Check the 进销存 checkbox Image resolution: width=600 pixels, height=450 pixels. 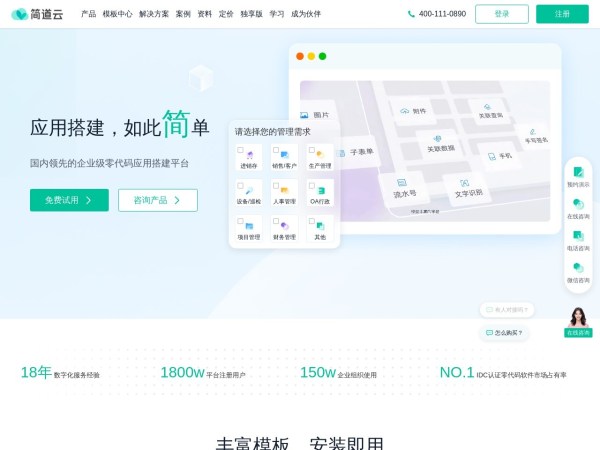click(x=240, y=150)
